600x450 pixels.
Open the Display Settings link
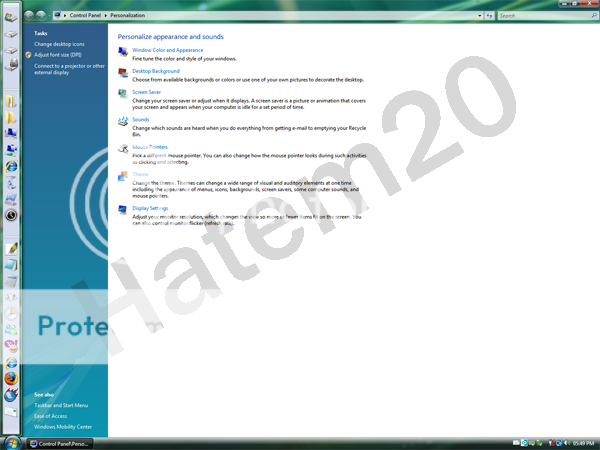(x=150, y=209)
